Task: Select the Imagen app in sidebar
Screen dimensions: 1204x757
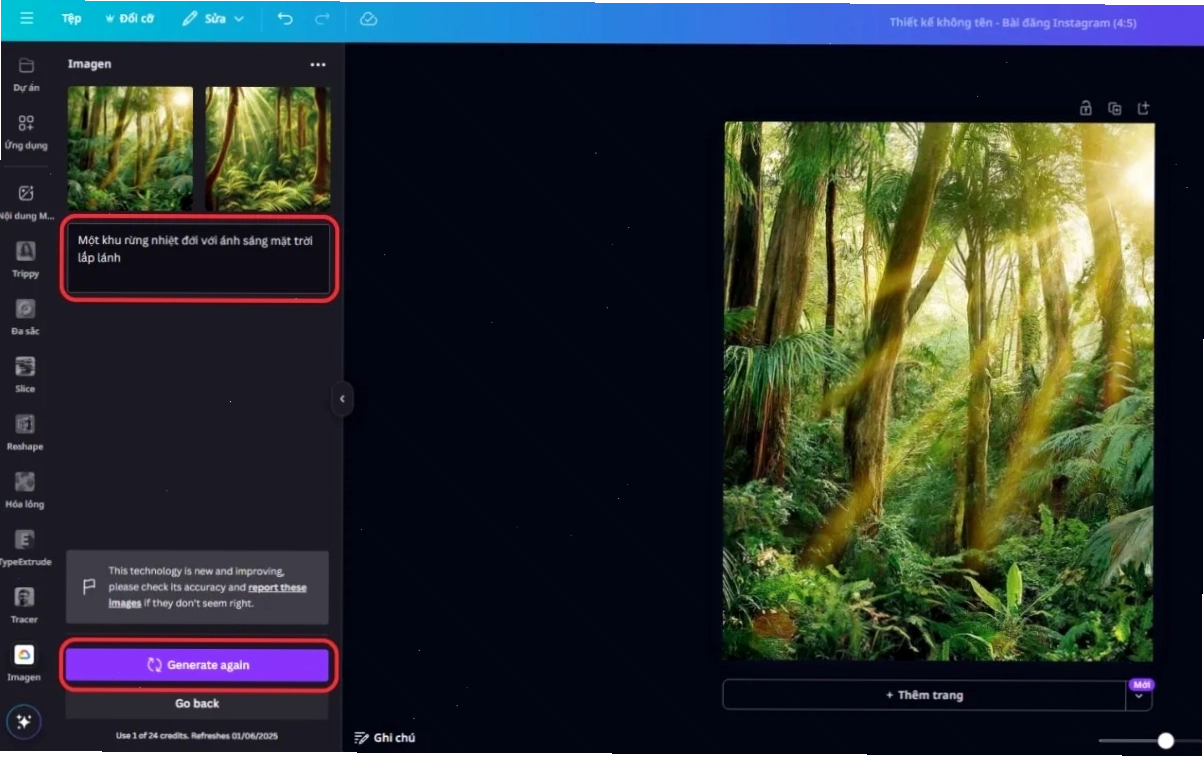Action: pyautogui.click(x=25, y=662)
